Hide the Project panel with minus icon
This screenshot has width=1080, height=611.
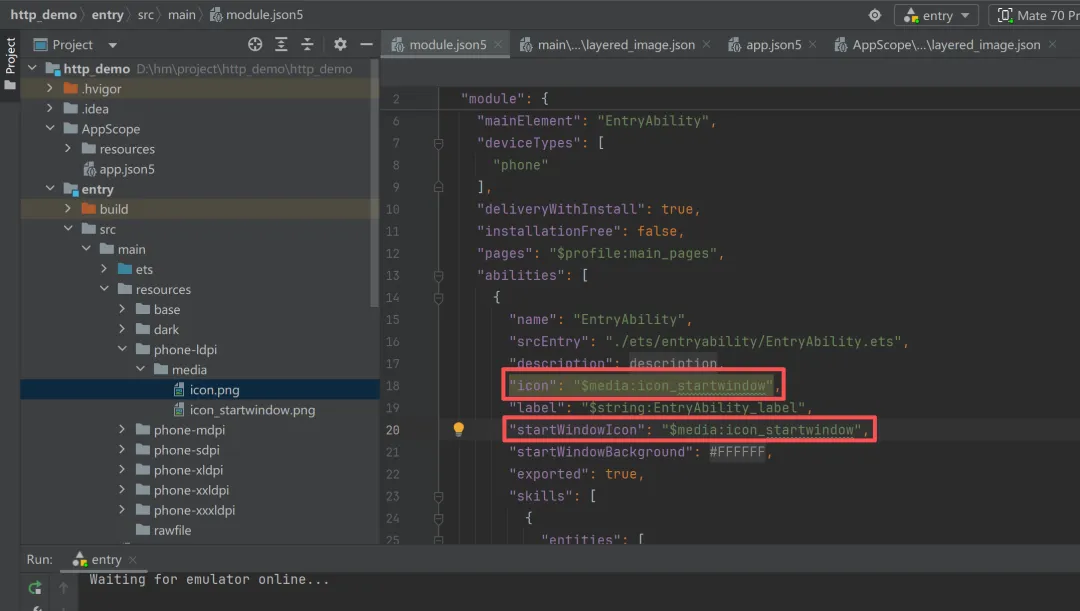pos(366,44)
